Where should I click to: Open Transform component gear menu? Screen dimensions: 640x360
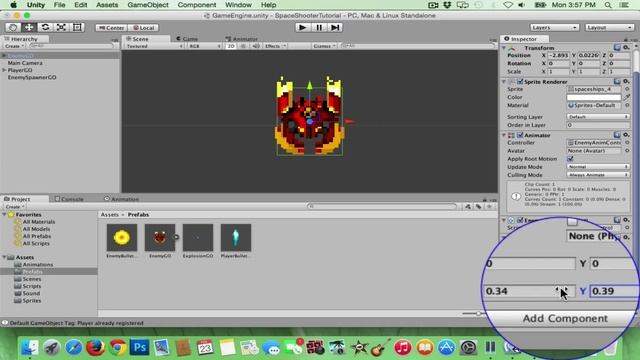pos(626,48)
